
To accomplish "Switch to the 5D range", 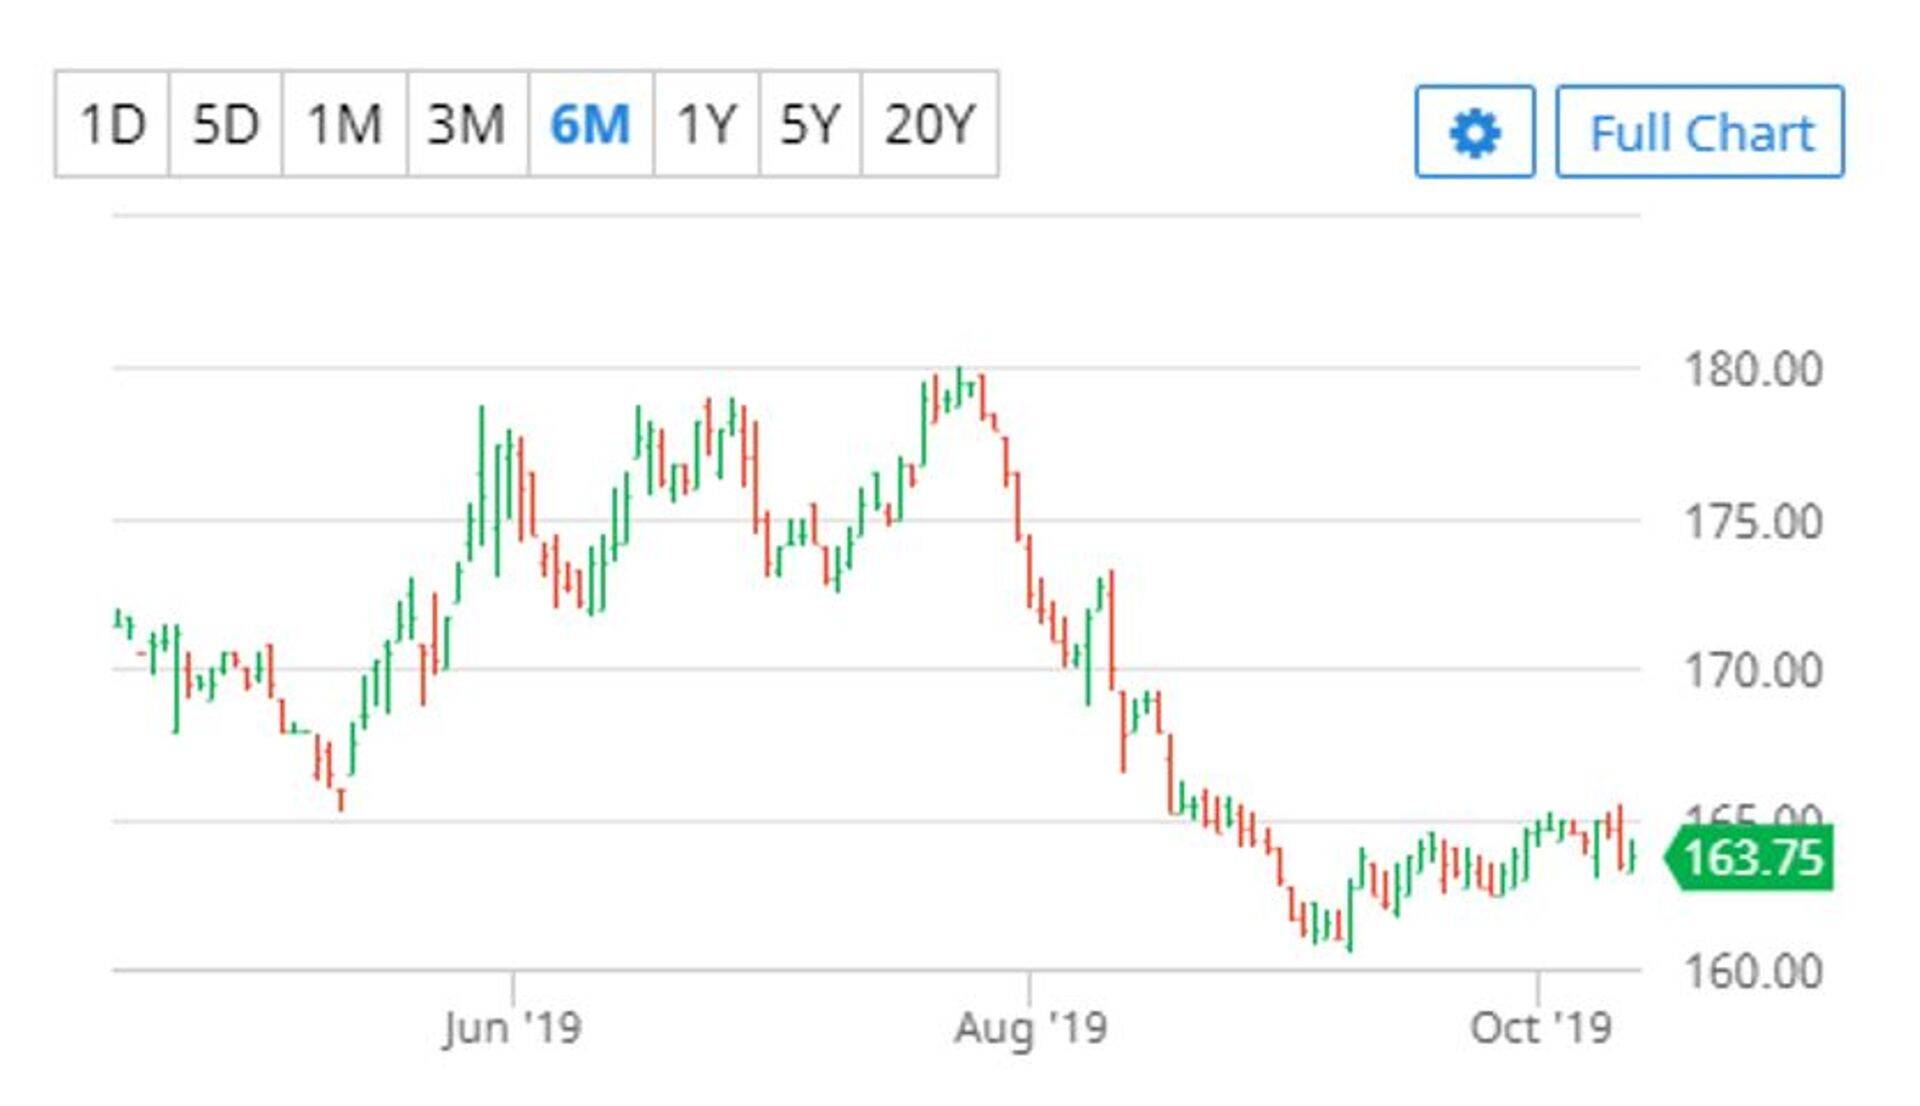I will coord(225,124).
